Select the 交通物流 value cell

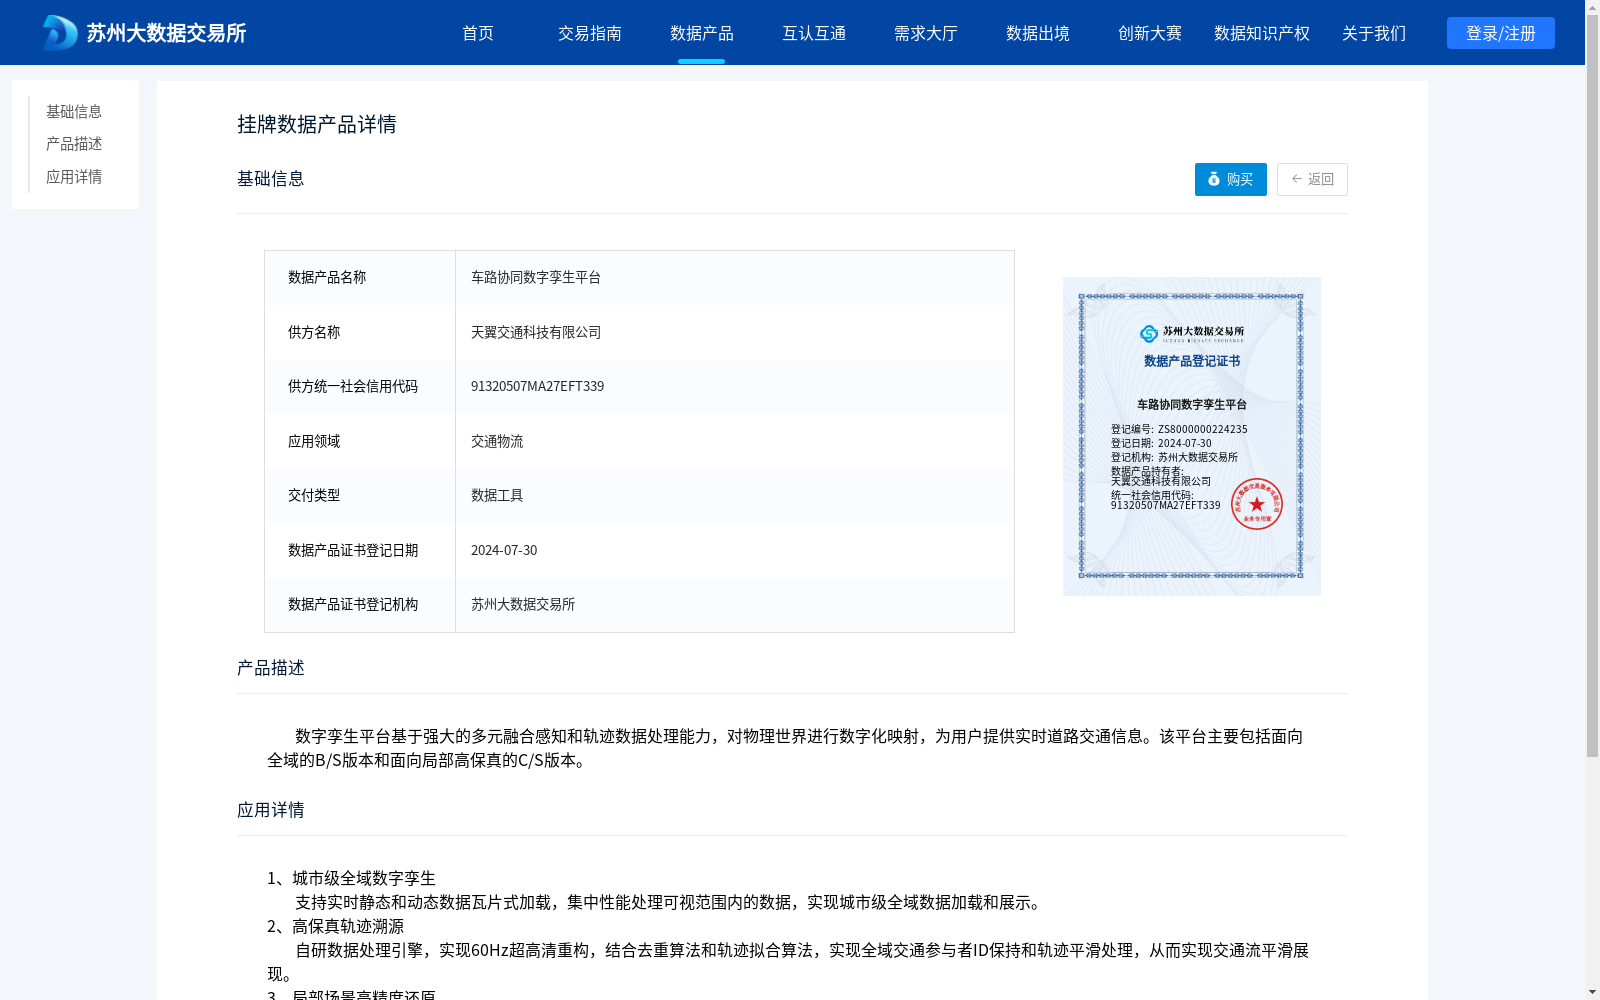(735, 441)
